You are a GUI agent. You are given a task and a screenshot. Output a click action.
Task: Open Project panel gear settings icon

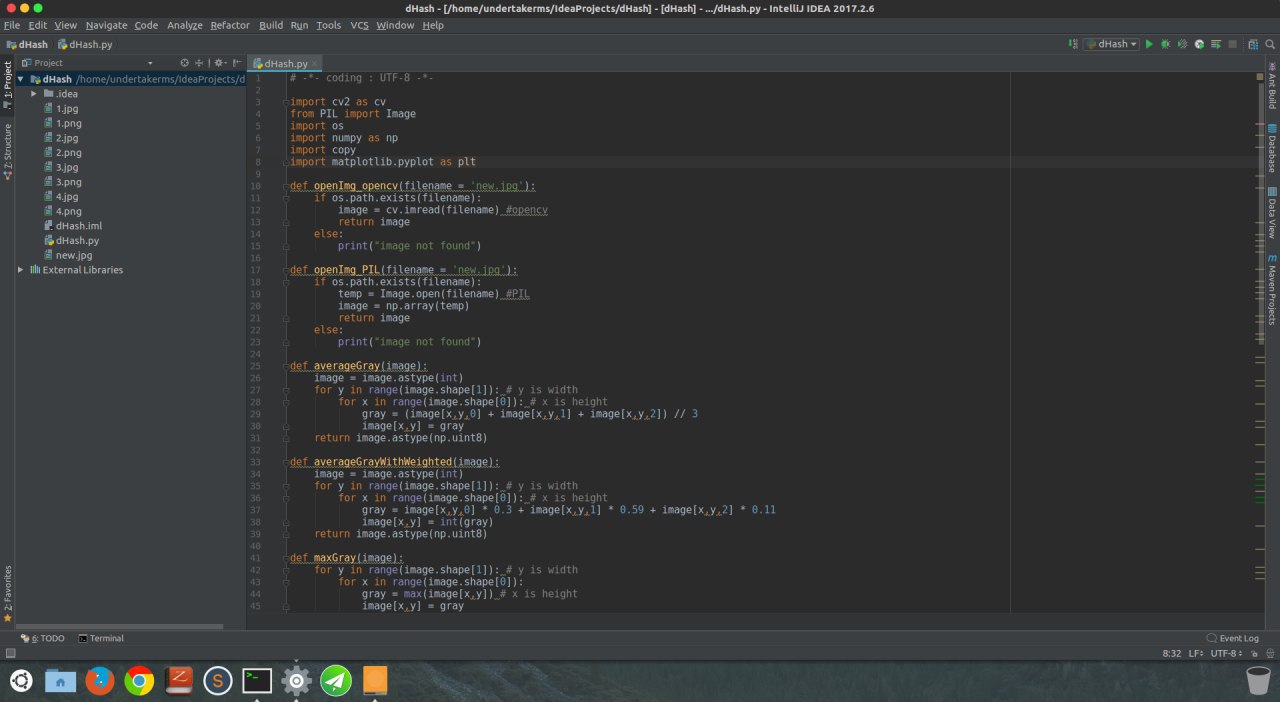[218, 63]
